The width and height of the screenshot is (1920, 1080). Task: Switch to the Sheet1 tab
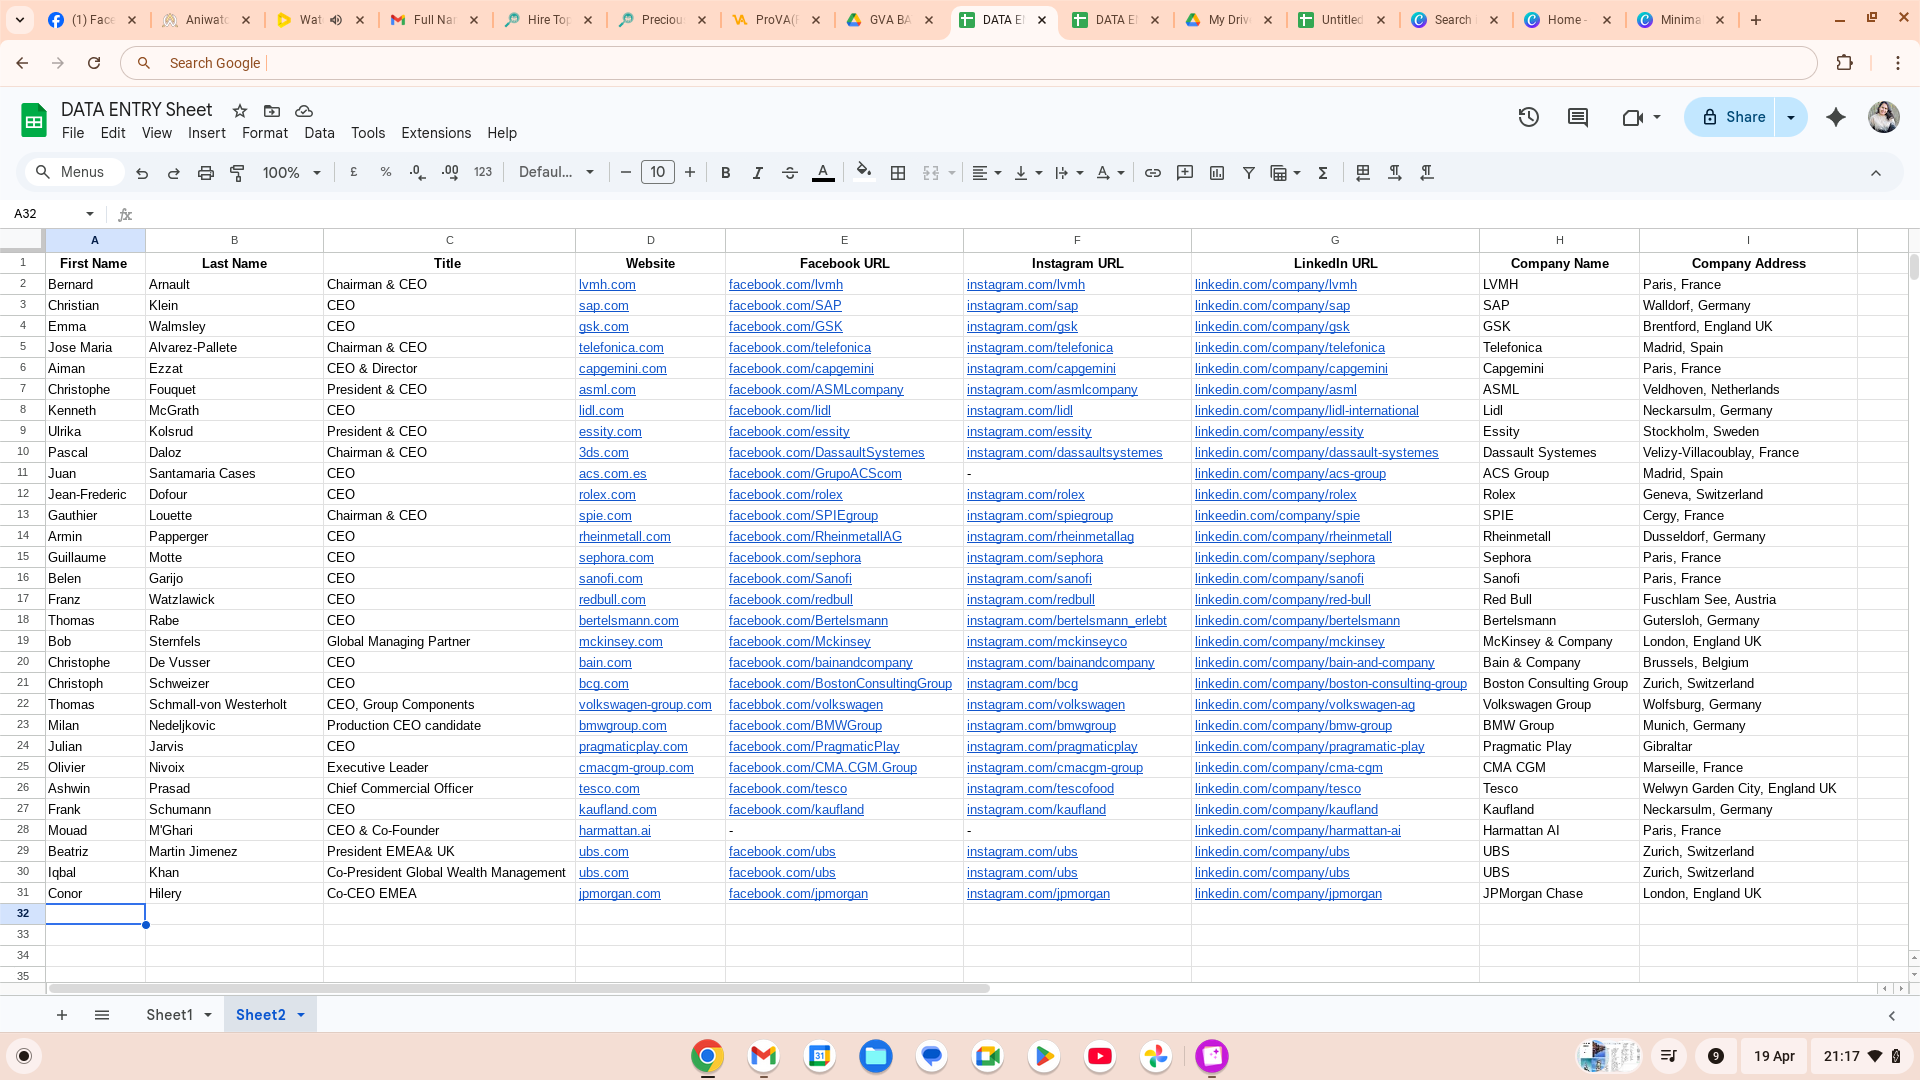(x=169, y=1015)
